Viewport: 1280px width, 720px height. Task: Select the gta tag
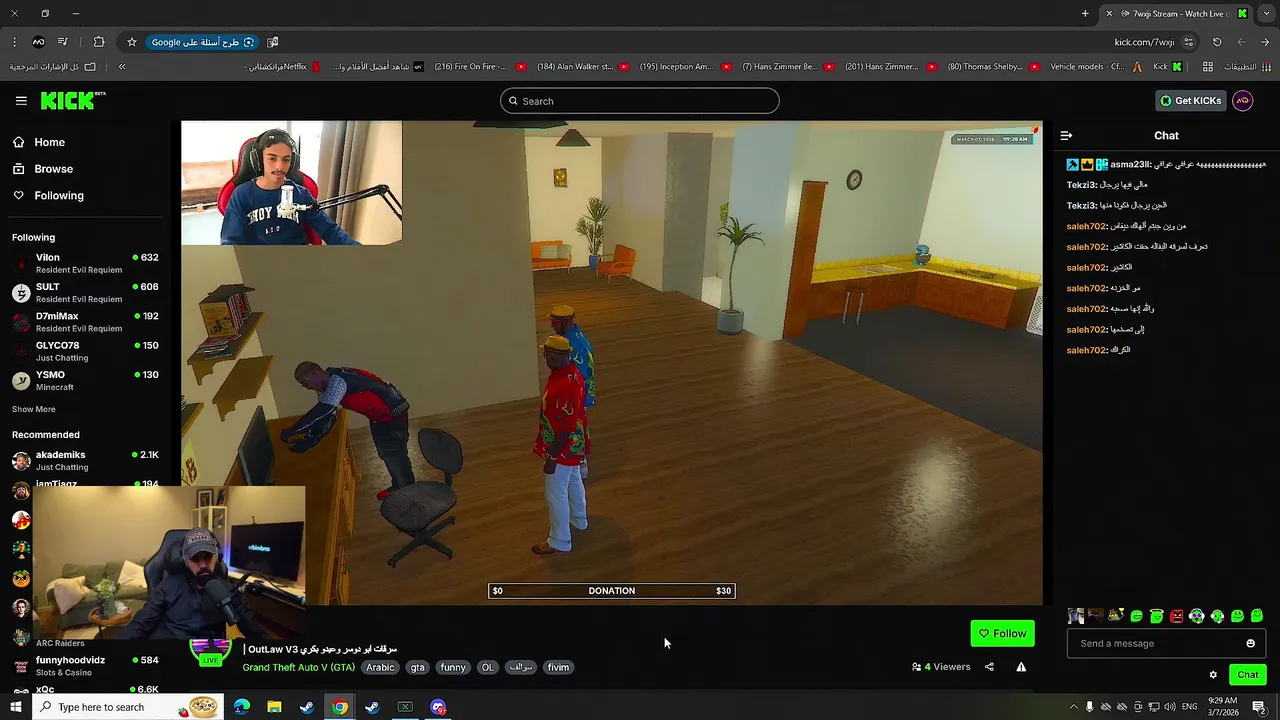coord(417,667)
